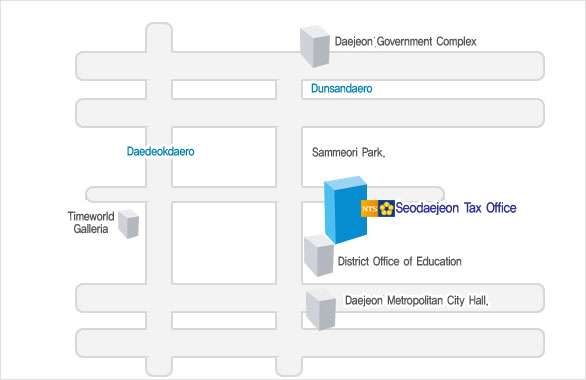Image resolution: width=586 pixels, height=380 pixels.
Task: Click the Daedeokdaero road label
Action: pyautogui.click(x=160, y=151)
